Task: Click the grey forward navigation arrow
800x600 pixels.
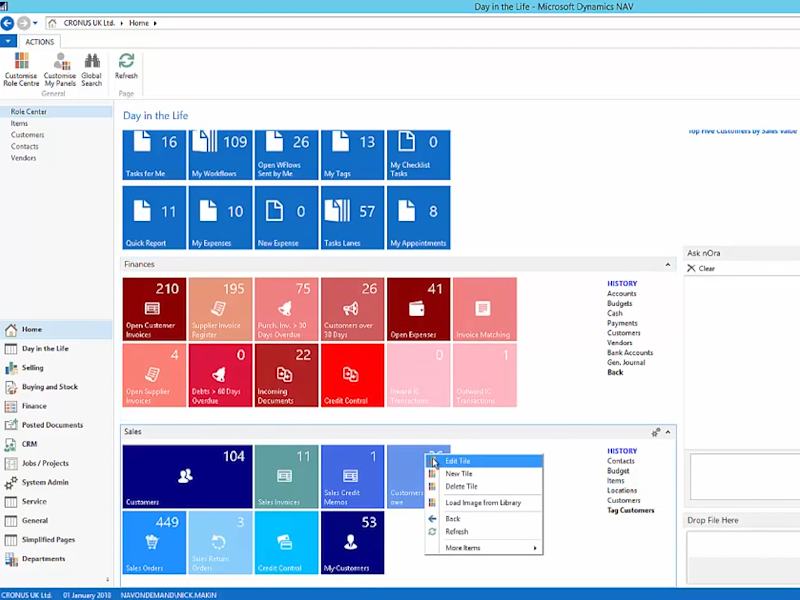Action: tap(23, 23)
